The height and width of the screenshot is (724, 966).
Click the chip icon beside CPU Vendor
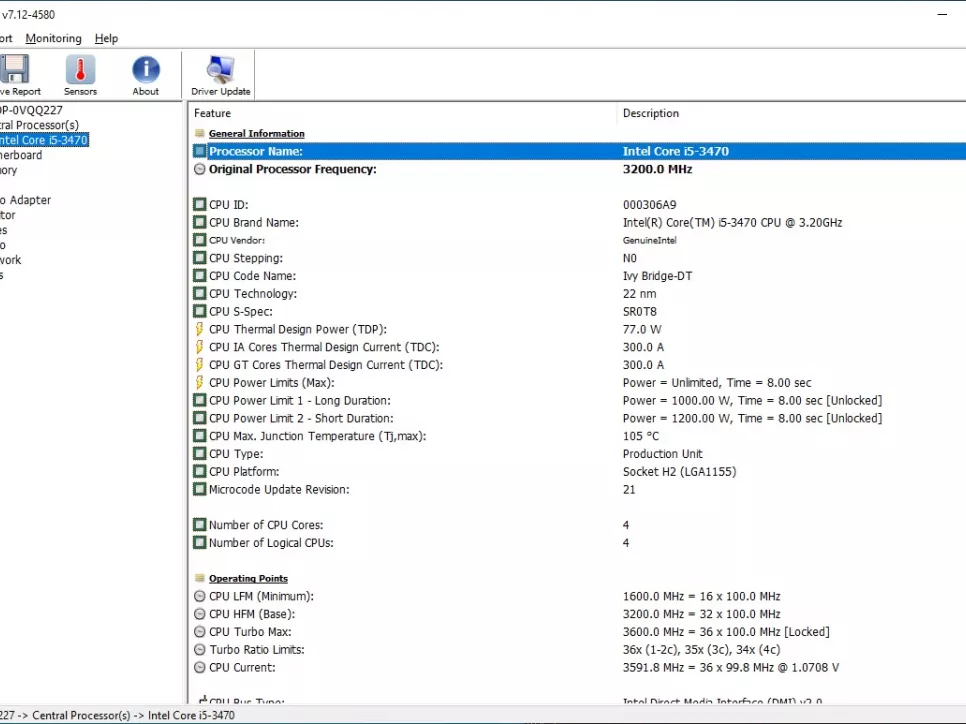(200, 240)
